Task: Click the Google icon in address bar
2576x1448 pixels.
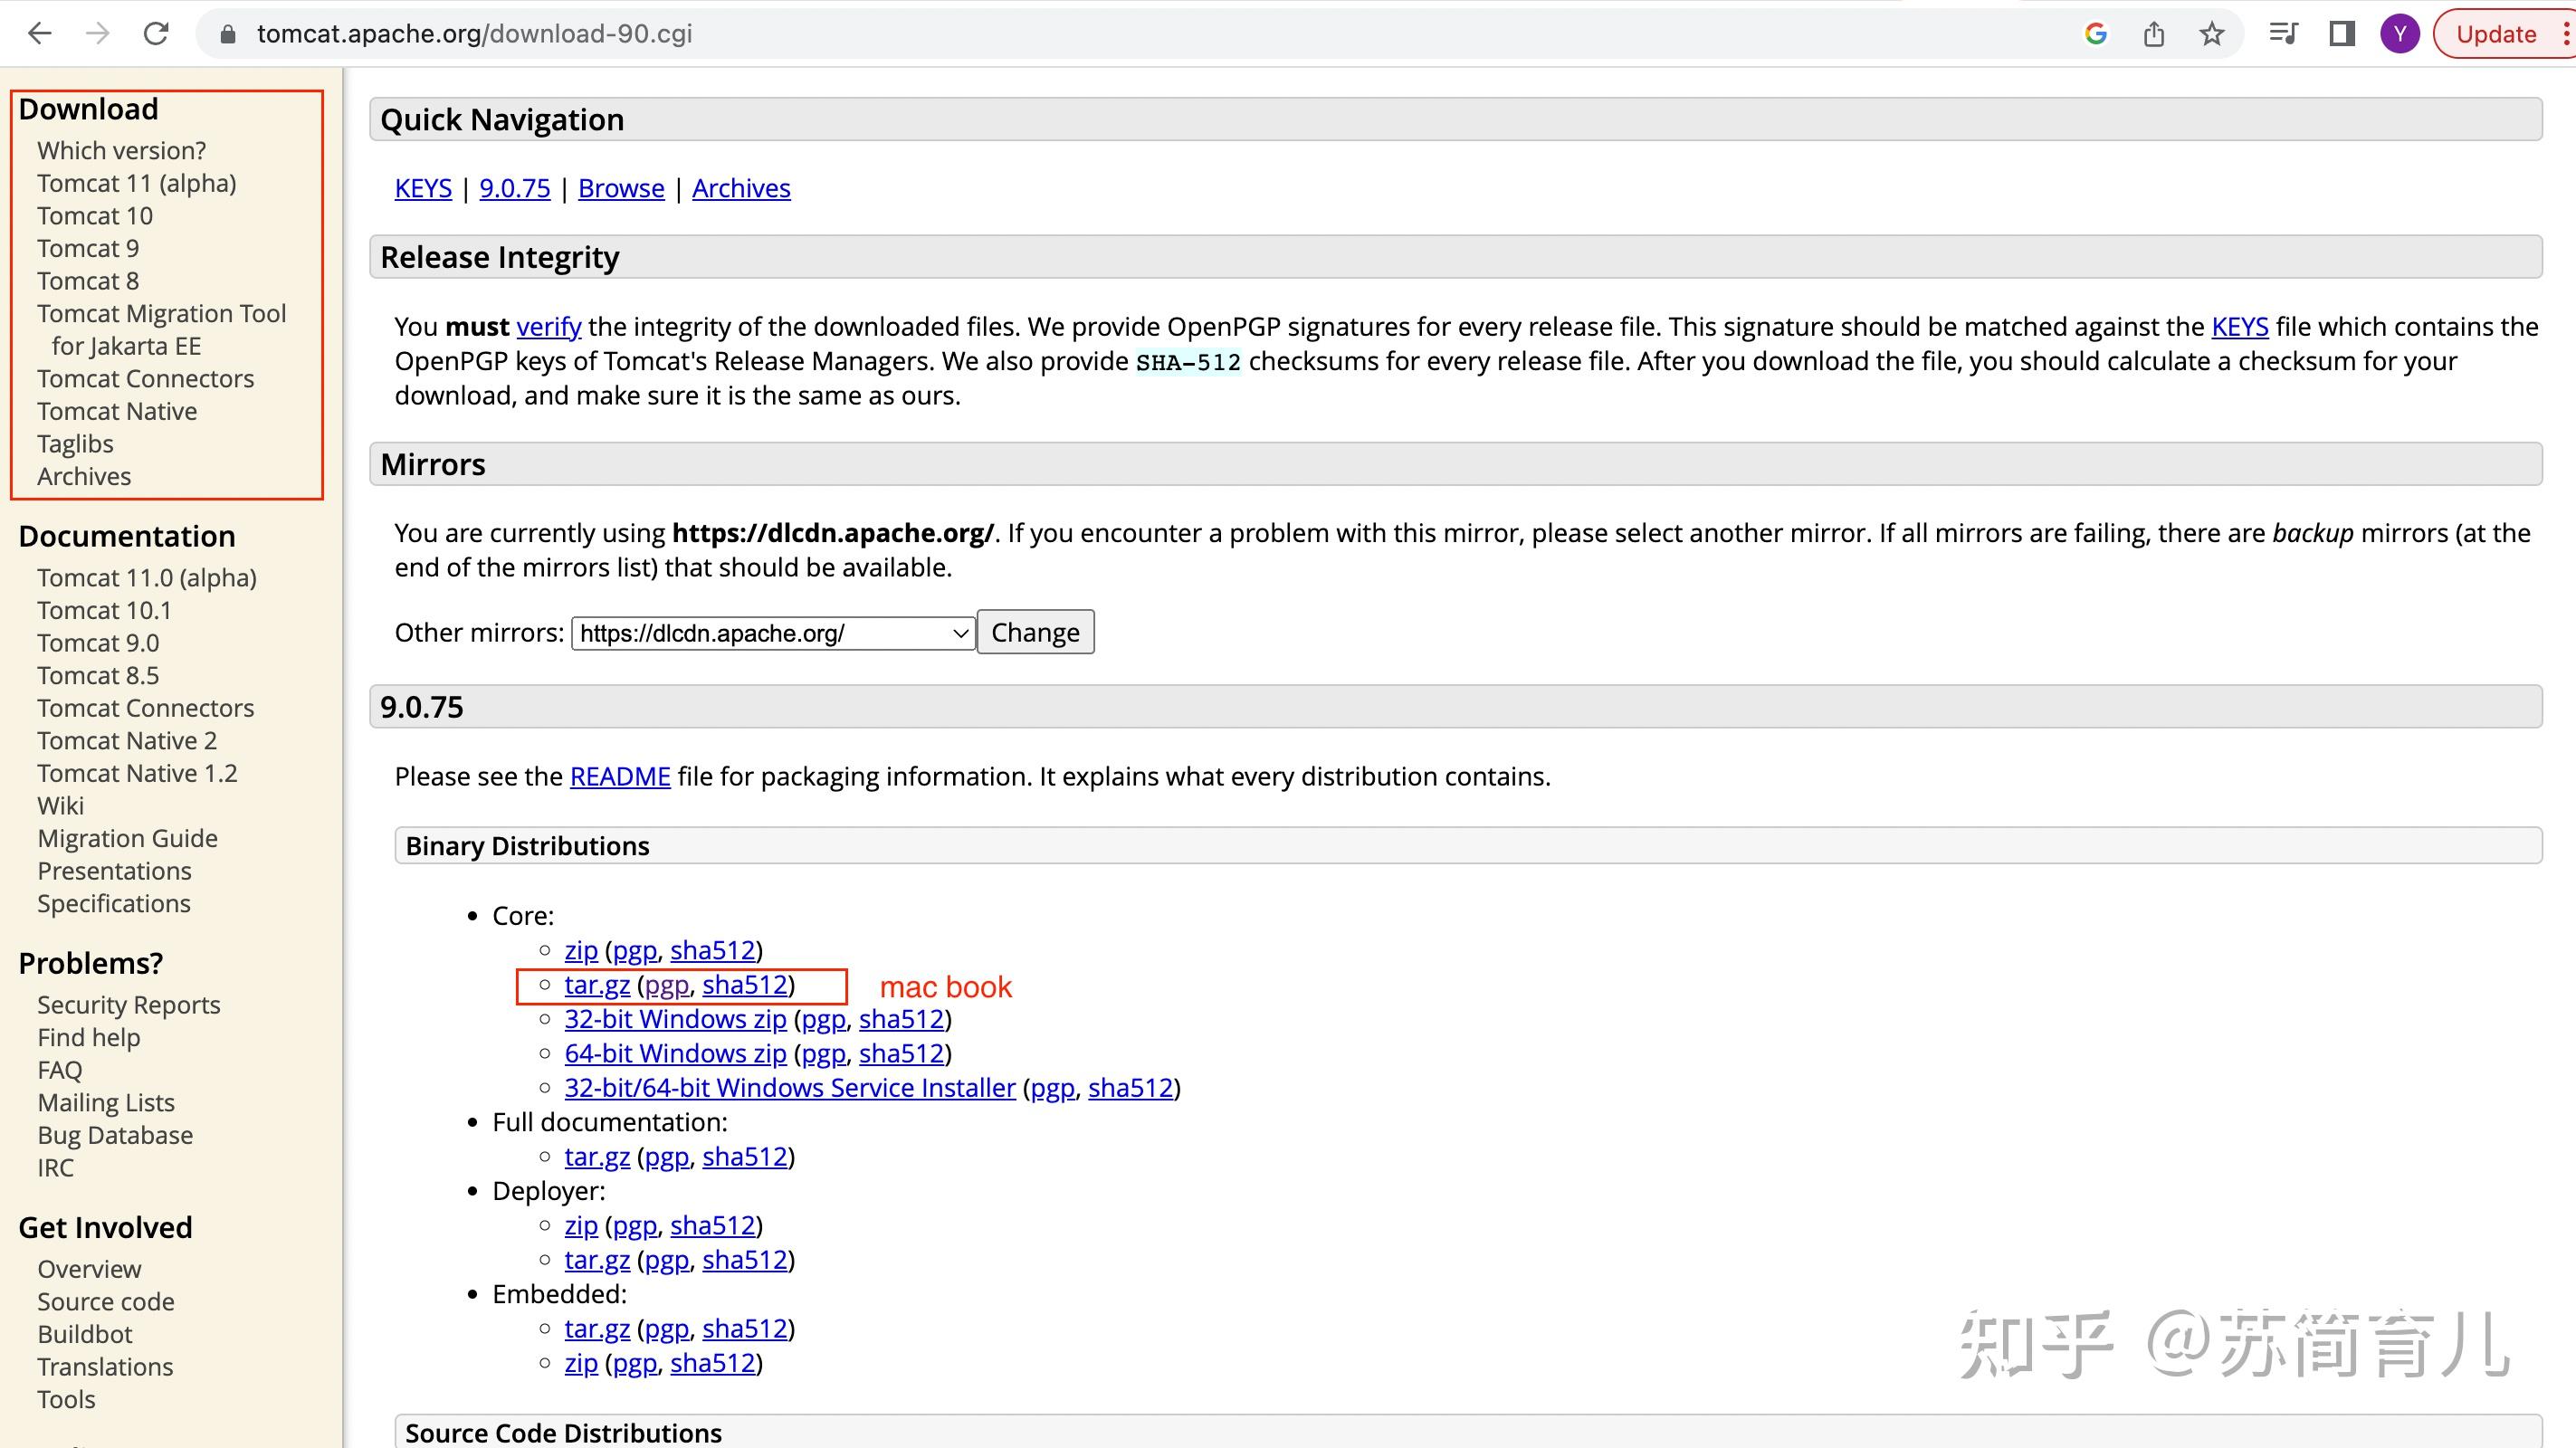Action: pos(2096,34)
